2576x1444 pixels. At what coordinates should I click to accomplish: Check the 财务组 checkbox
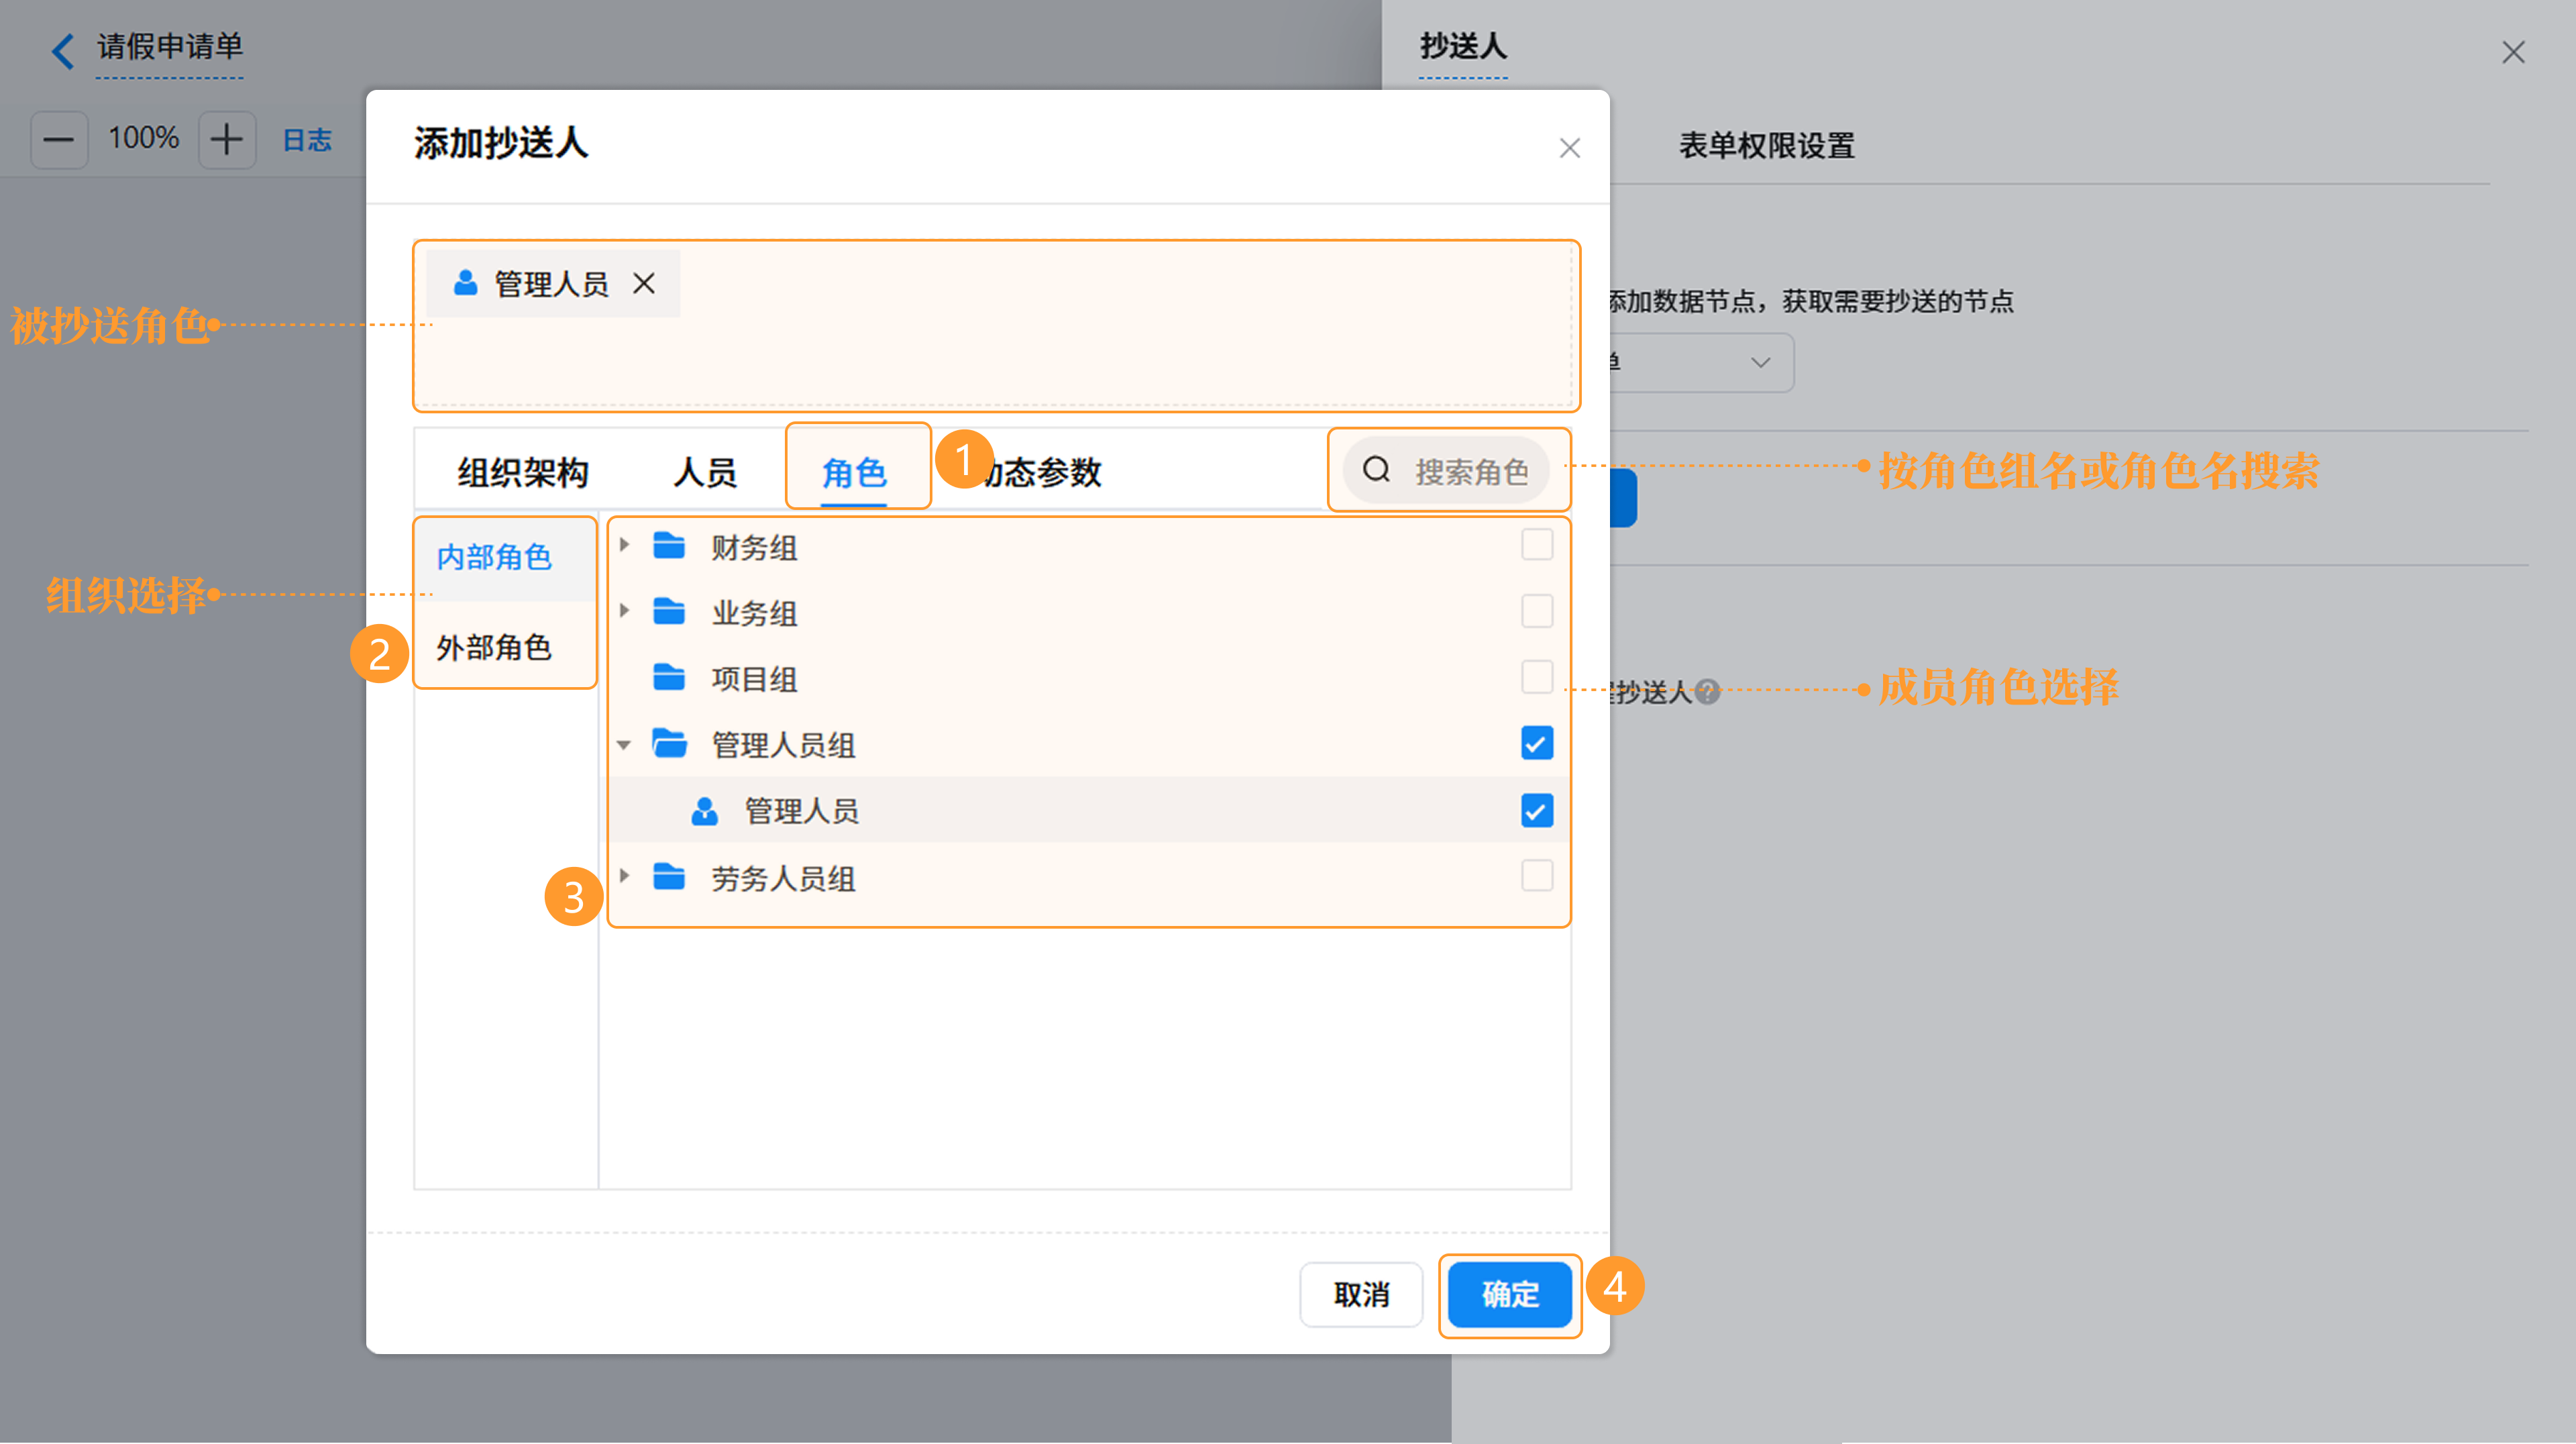1537,545
